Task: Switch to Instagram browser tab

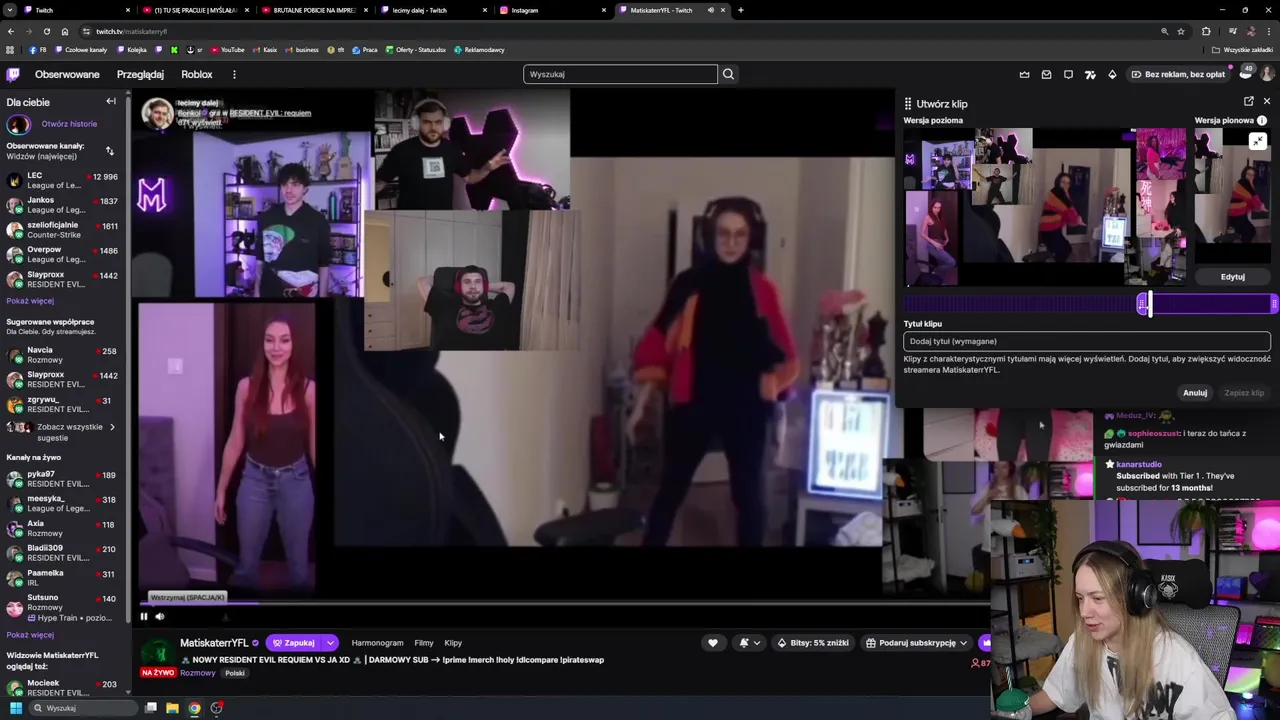Action: point(553,10)
